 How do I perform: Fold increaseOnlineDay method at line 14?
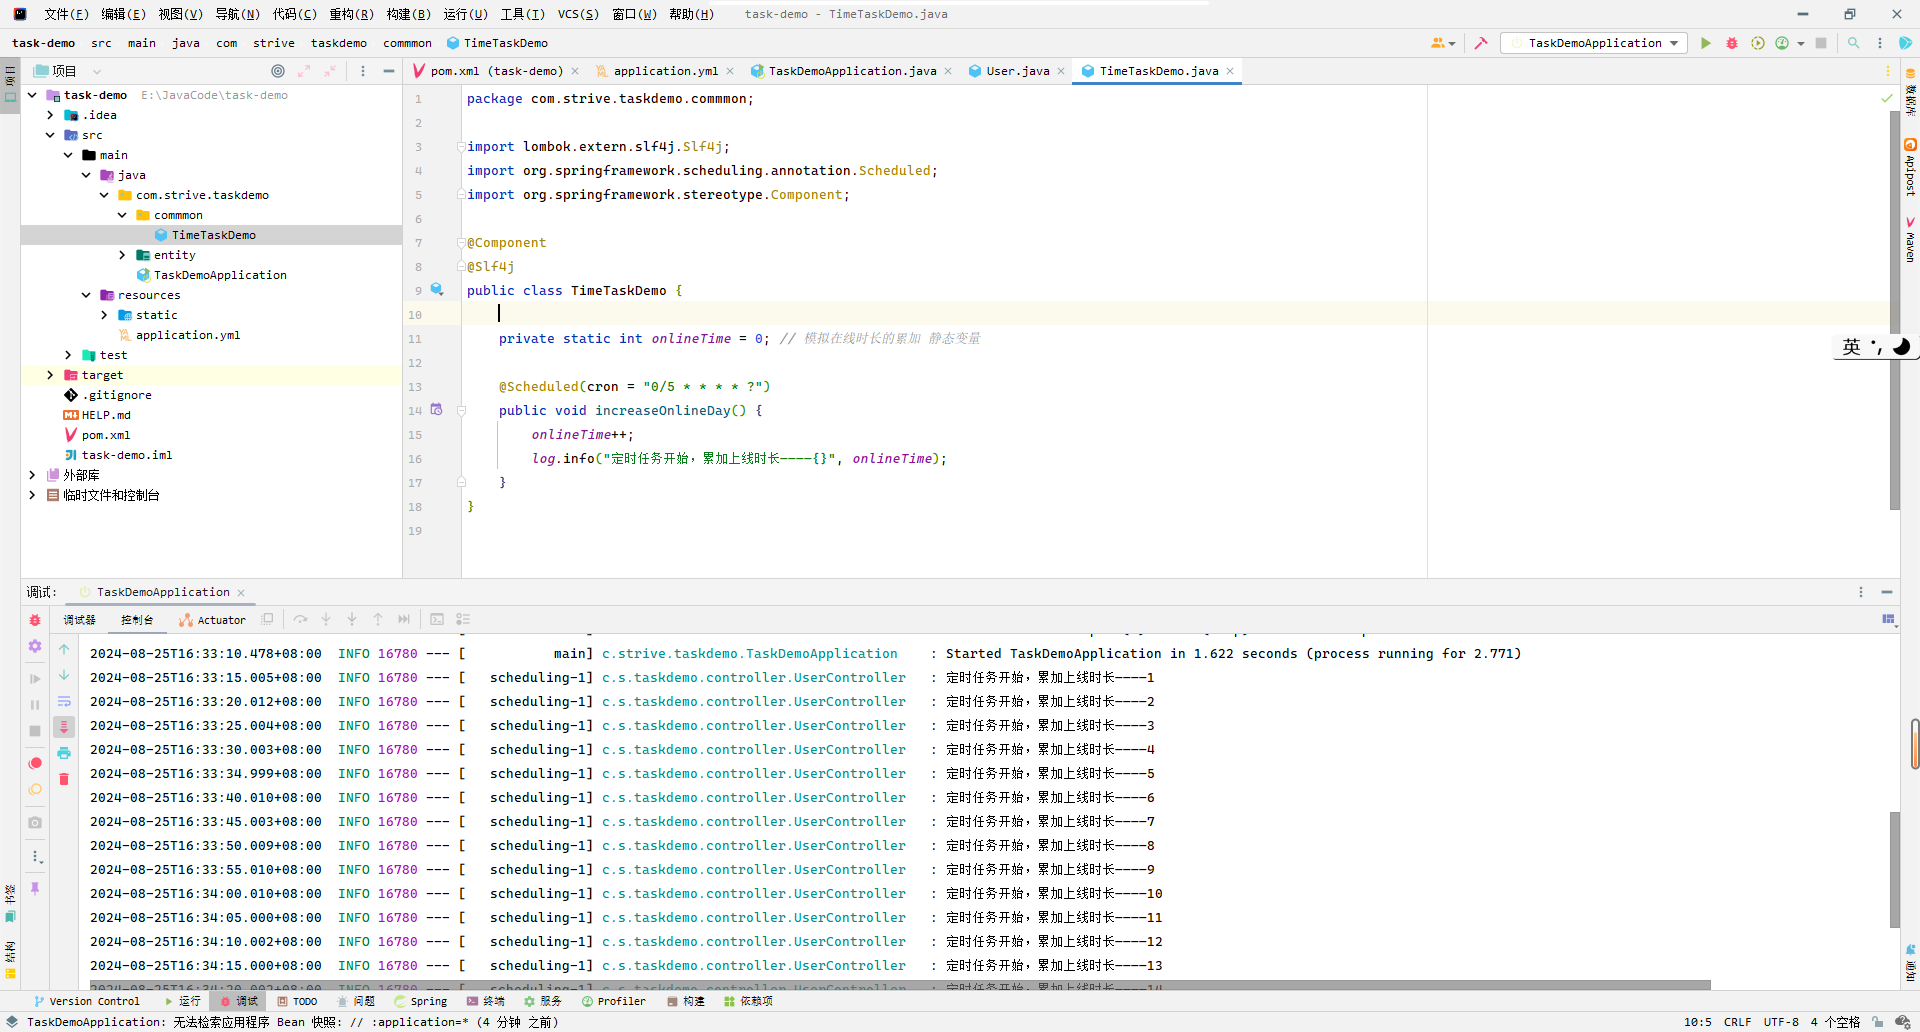coord(461,410)
